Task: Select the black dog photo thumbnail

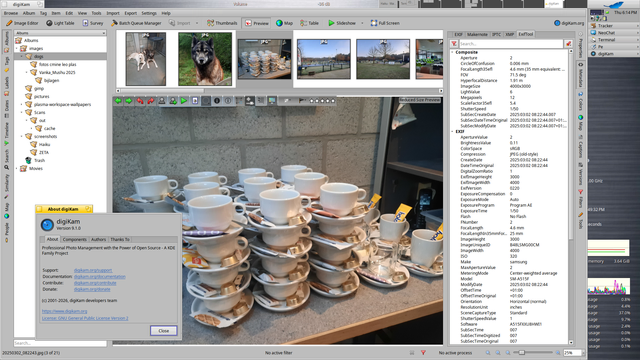Action: (205, 59)
